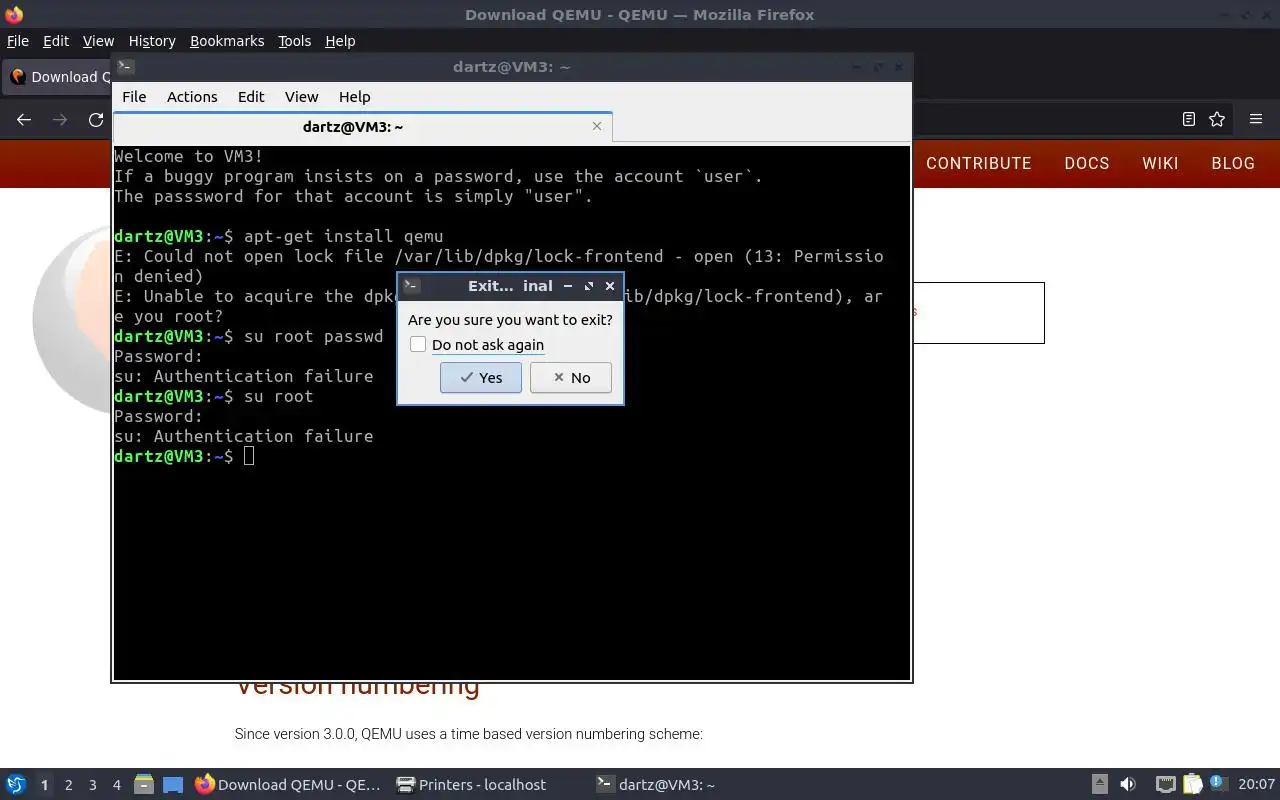The height and width of the screenshot is (800, 1280).
Task: Open the terminal Help menu
Action: (x=355, y=96)
